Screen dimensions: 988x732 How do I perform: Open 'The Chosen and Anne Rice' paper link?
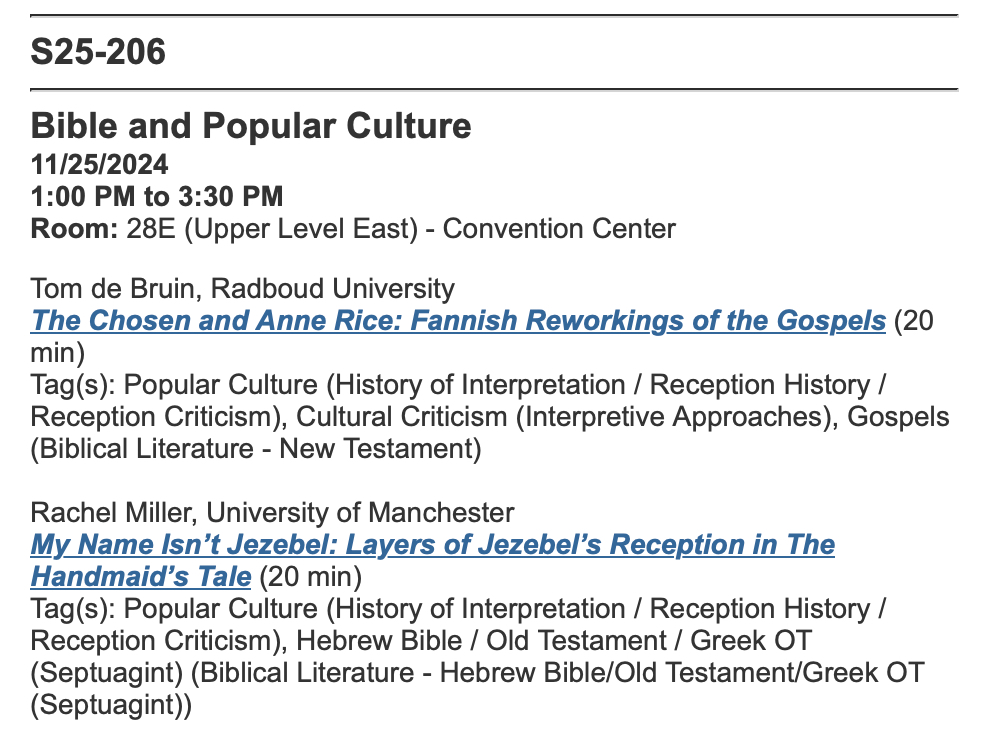(458, 321)
